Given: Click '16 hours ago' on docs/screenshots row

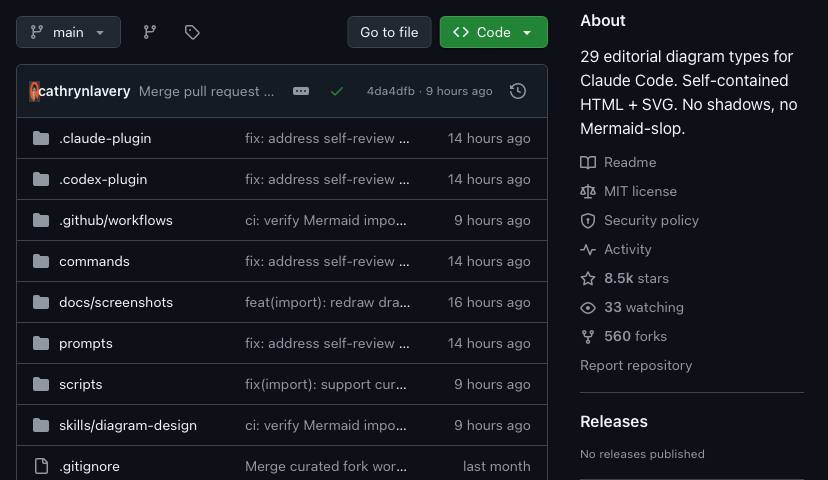Looking at the screenshot, I should (x=489, y=303).
